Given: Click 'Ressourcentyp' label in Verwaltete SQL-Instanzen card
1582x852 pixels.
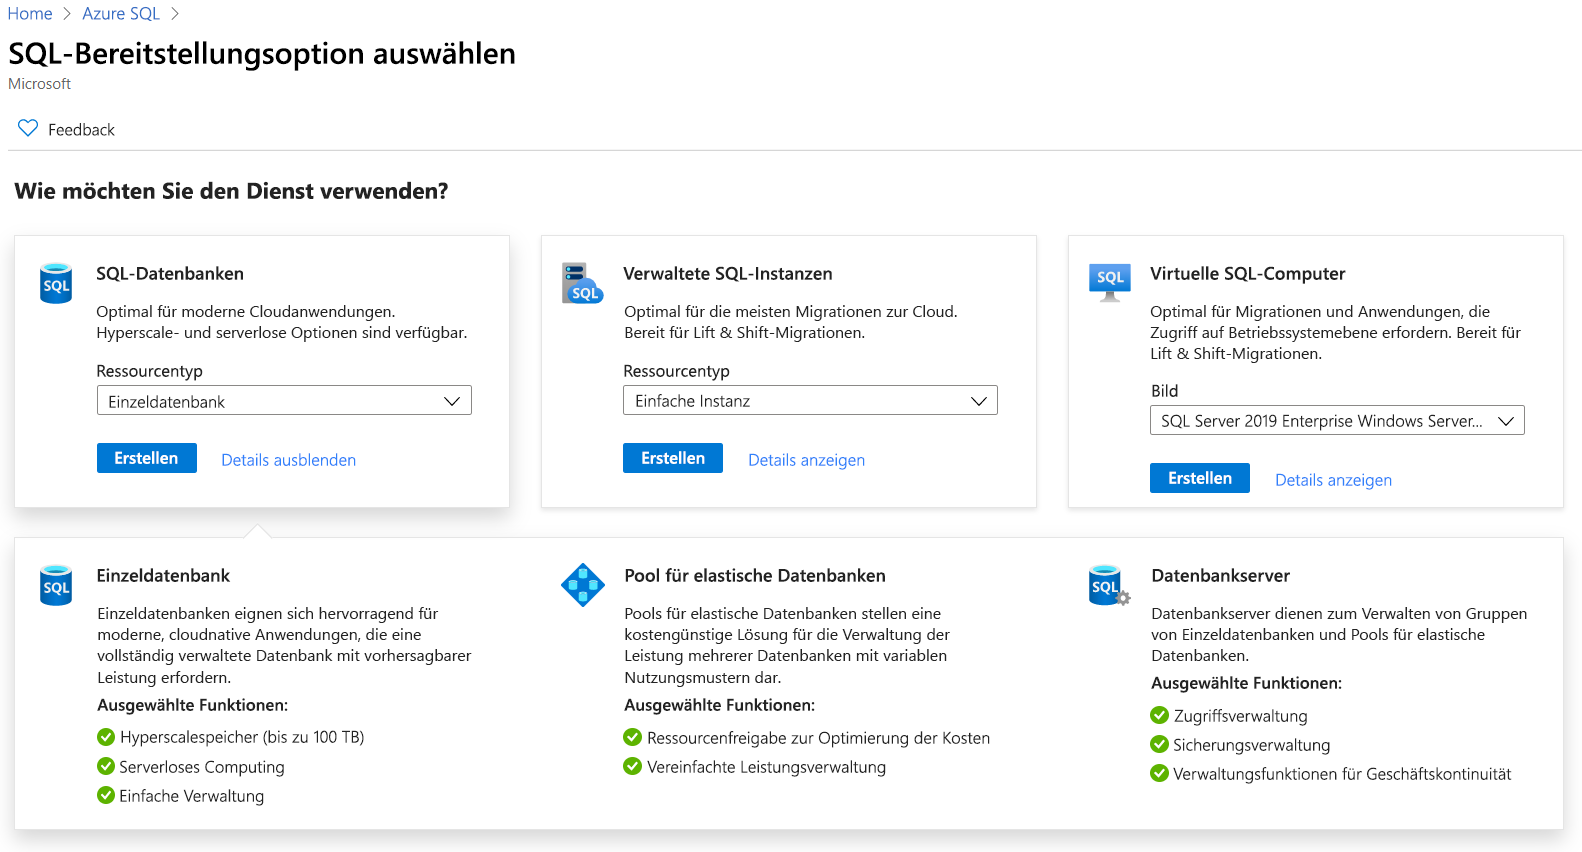Looking at the screenshot, I should click(676, 371).
